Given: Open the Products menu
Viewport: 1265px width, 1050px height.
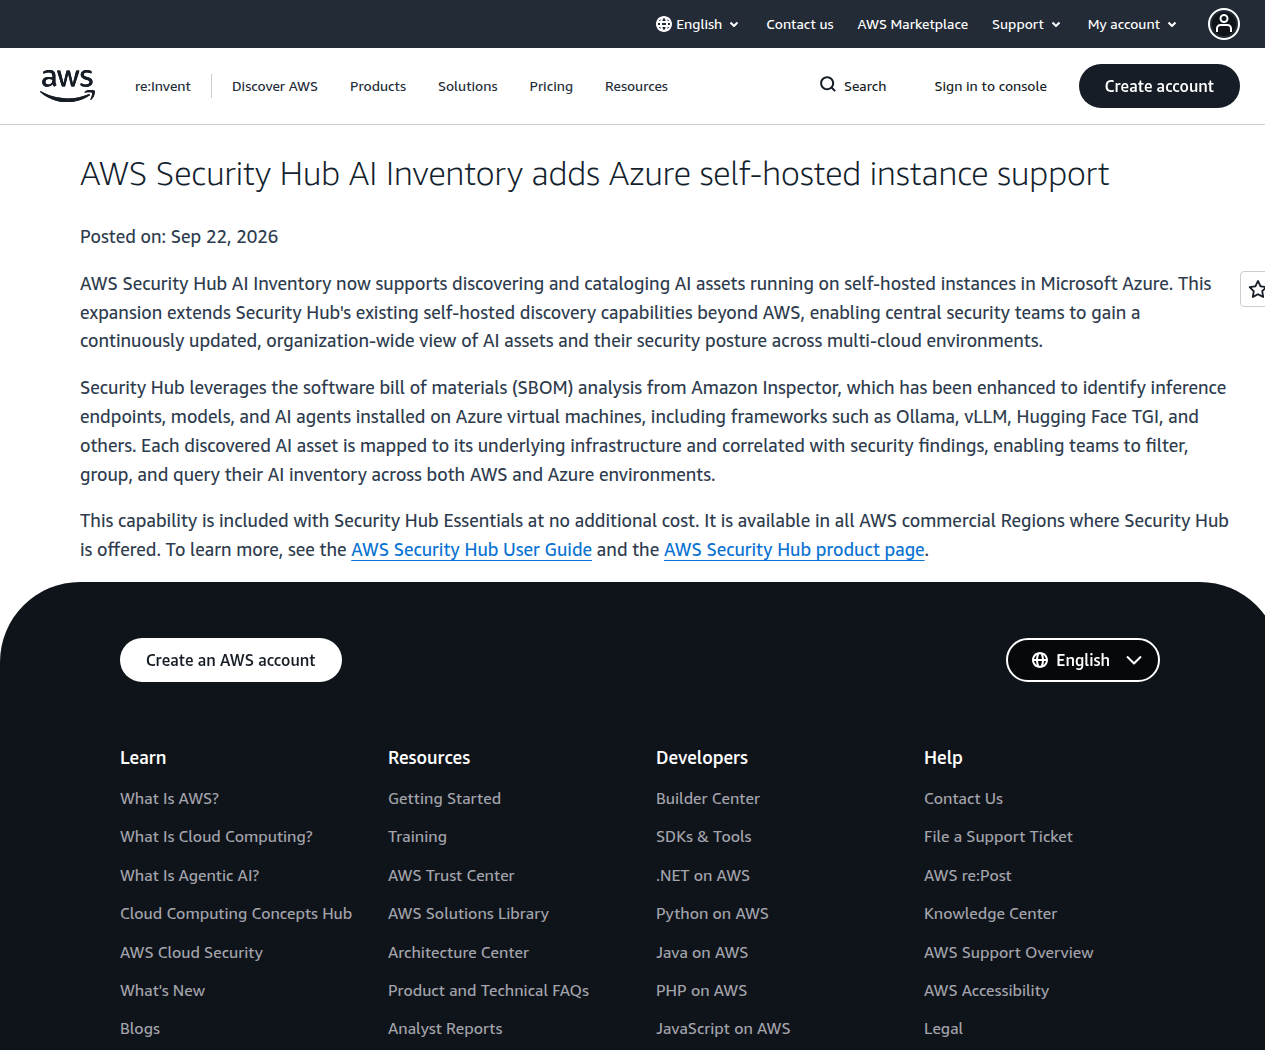Looking at the screenshot, I should (378, 86).
